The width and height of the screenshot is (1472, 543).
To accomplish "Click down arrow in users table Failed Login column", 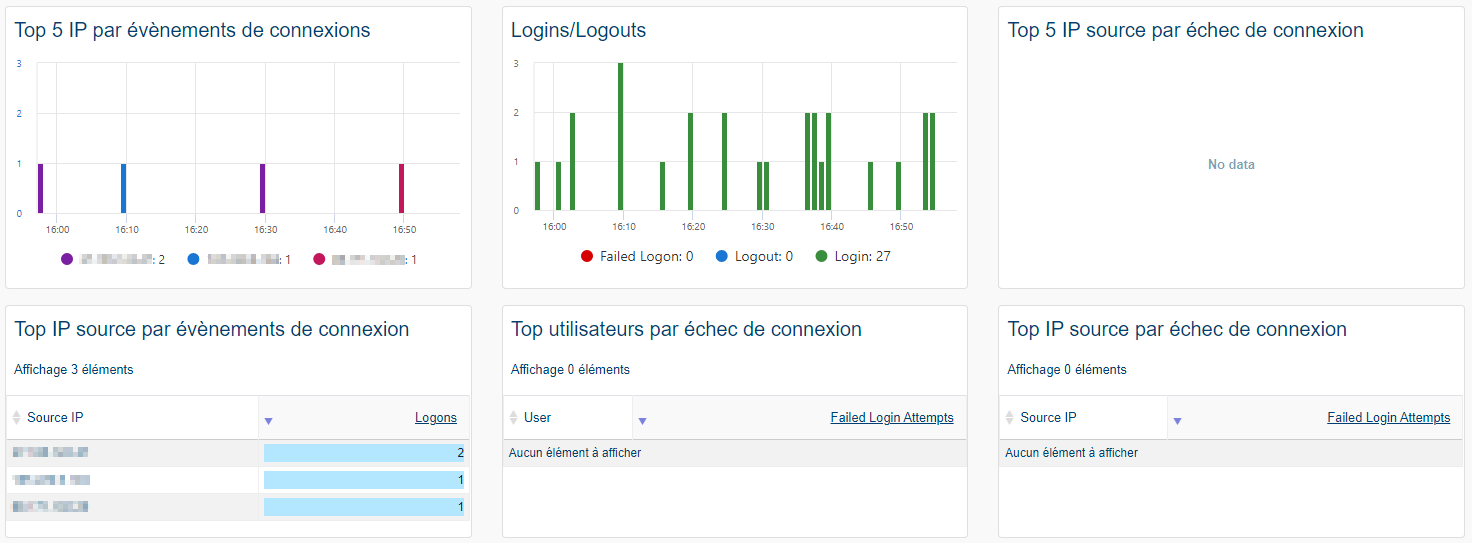I will (642, 421).
